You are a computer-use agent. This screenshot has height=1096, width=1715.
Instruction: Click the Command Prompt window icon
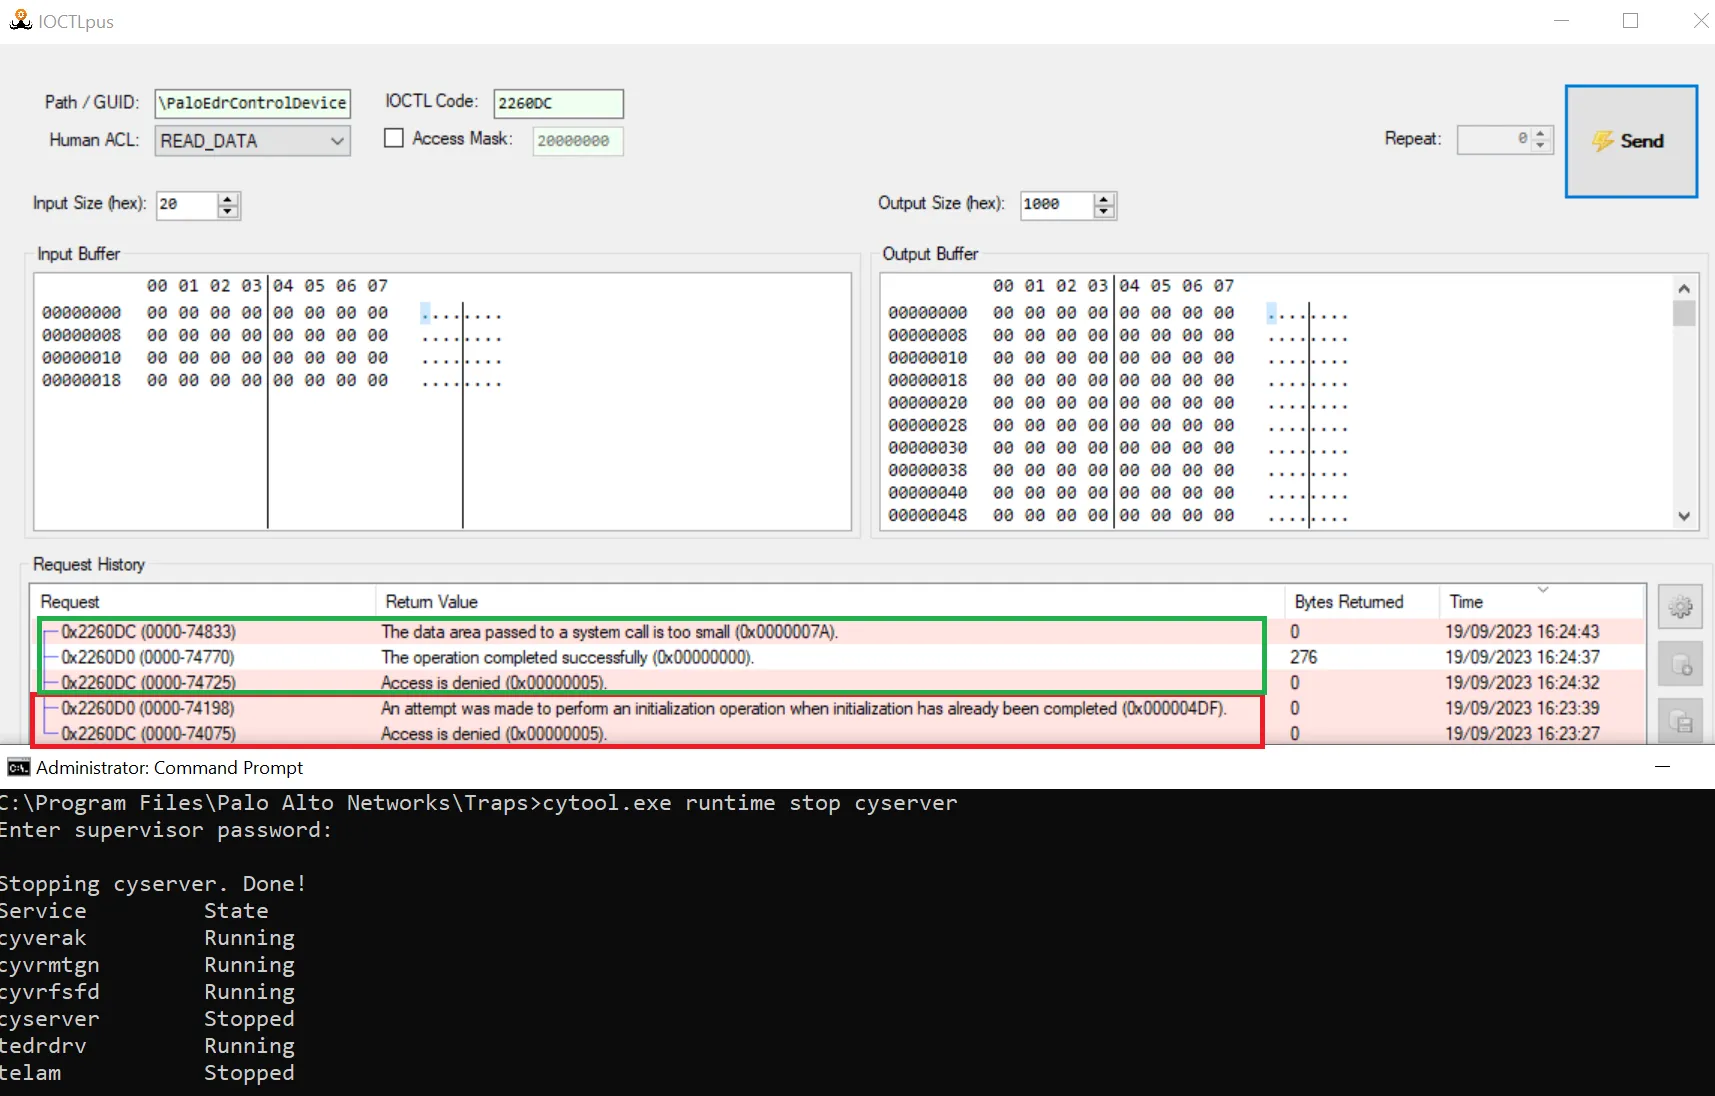18,767
